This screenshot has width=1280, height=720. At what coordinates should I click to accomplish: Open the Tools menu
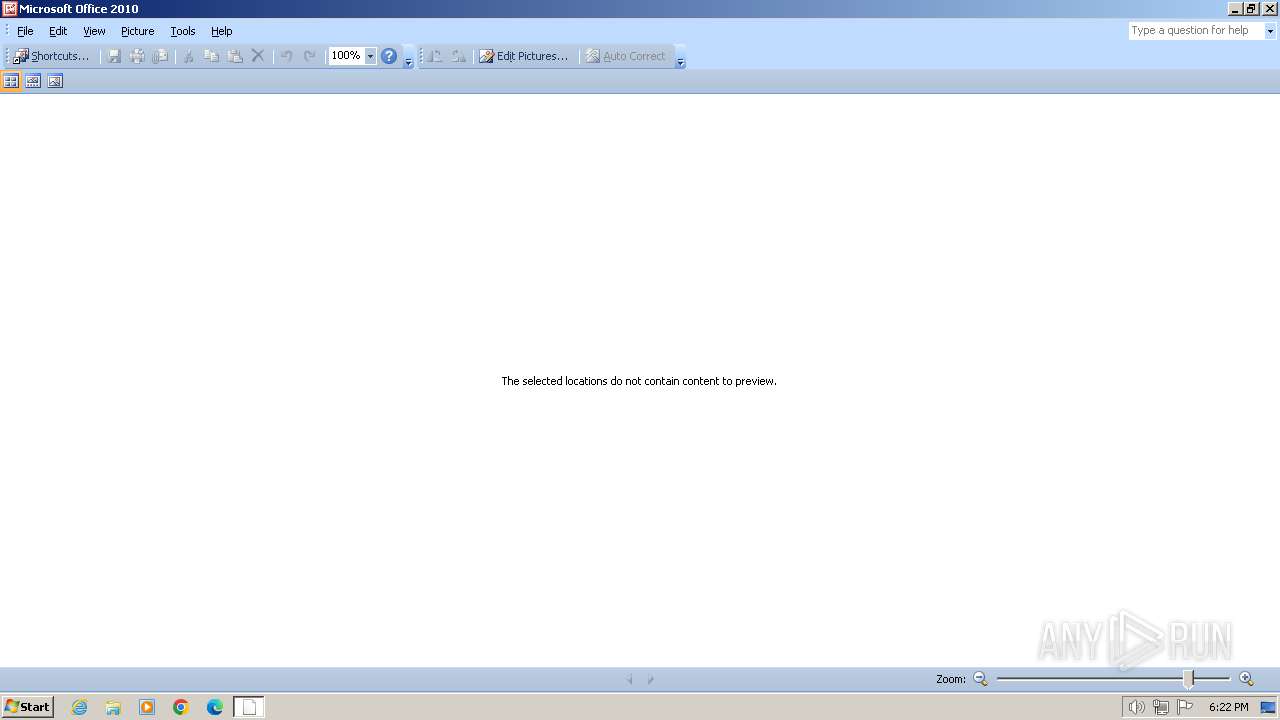[182, 31]
